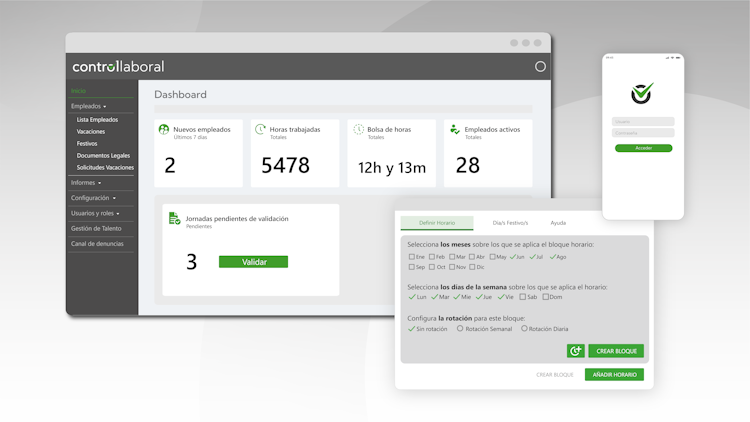Open Lista Empleados submenu item
Screen dimensions: 750x422
click(97, 120)
